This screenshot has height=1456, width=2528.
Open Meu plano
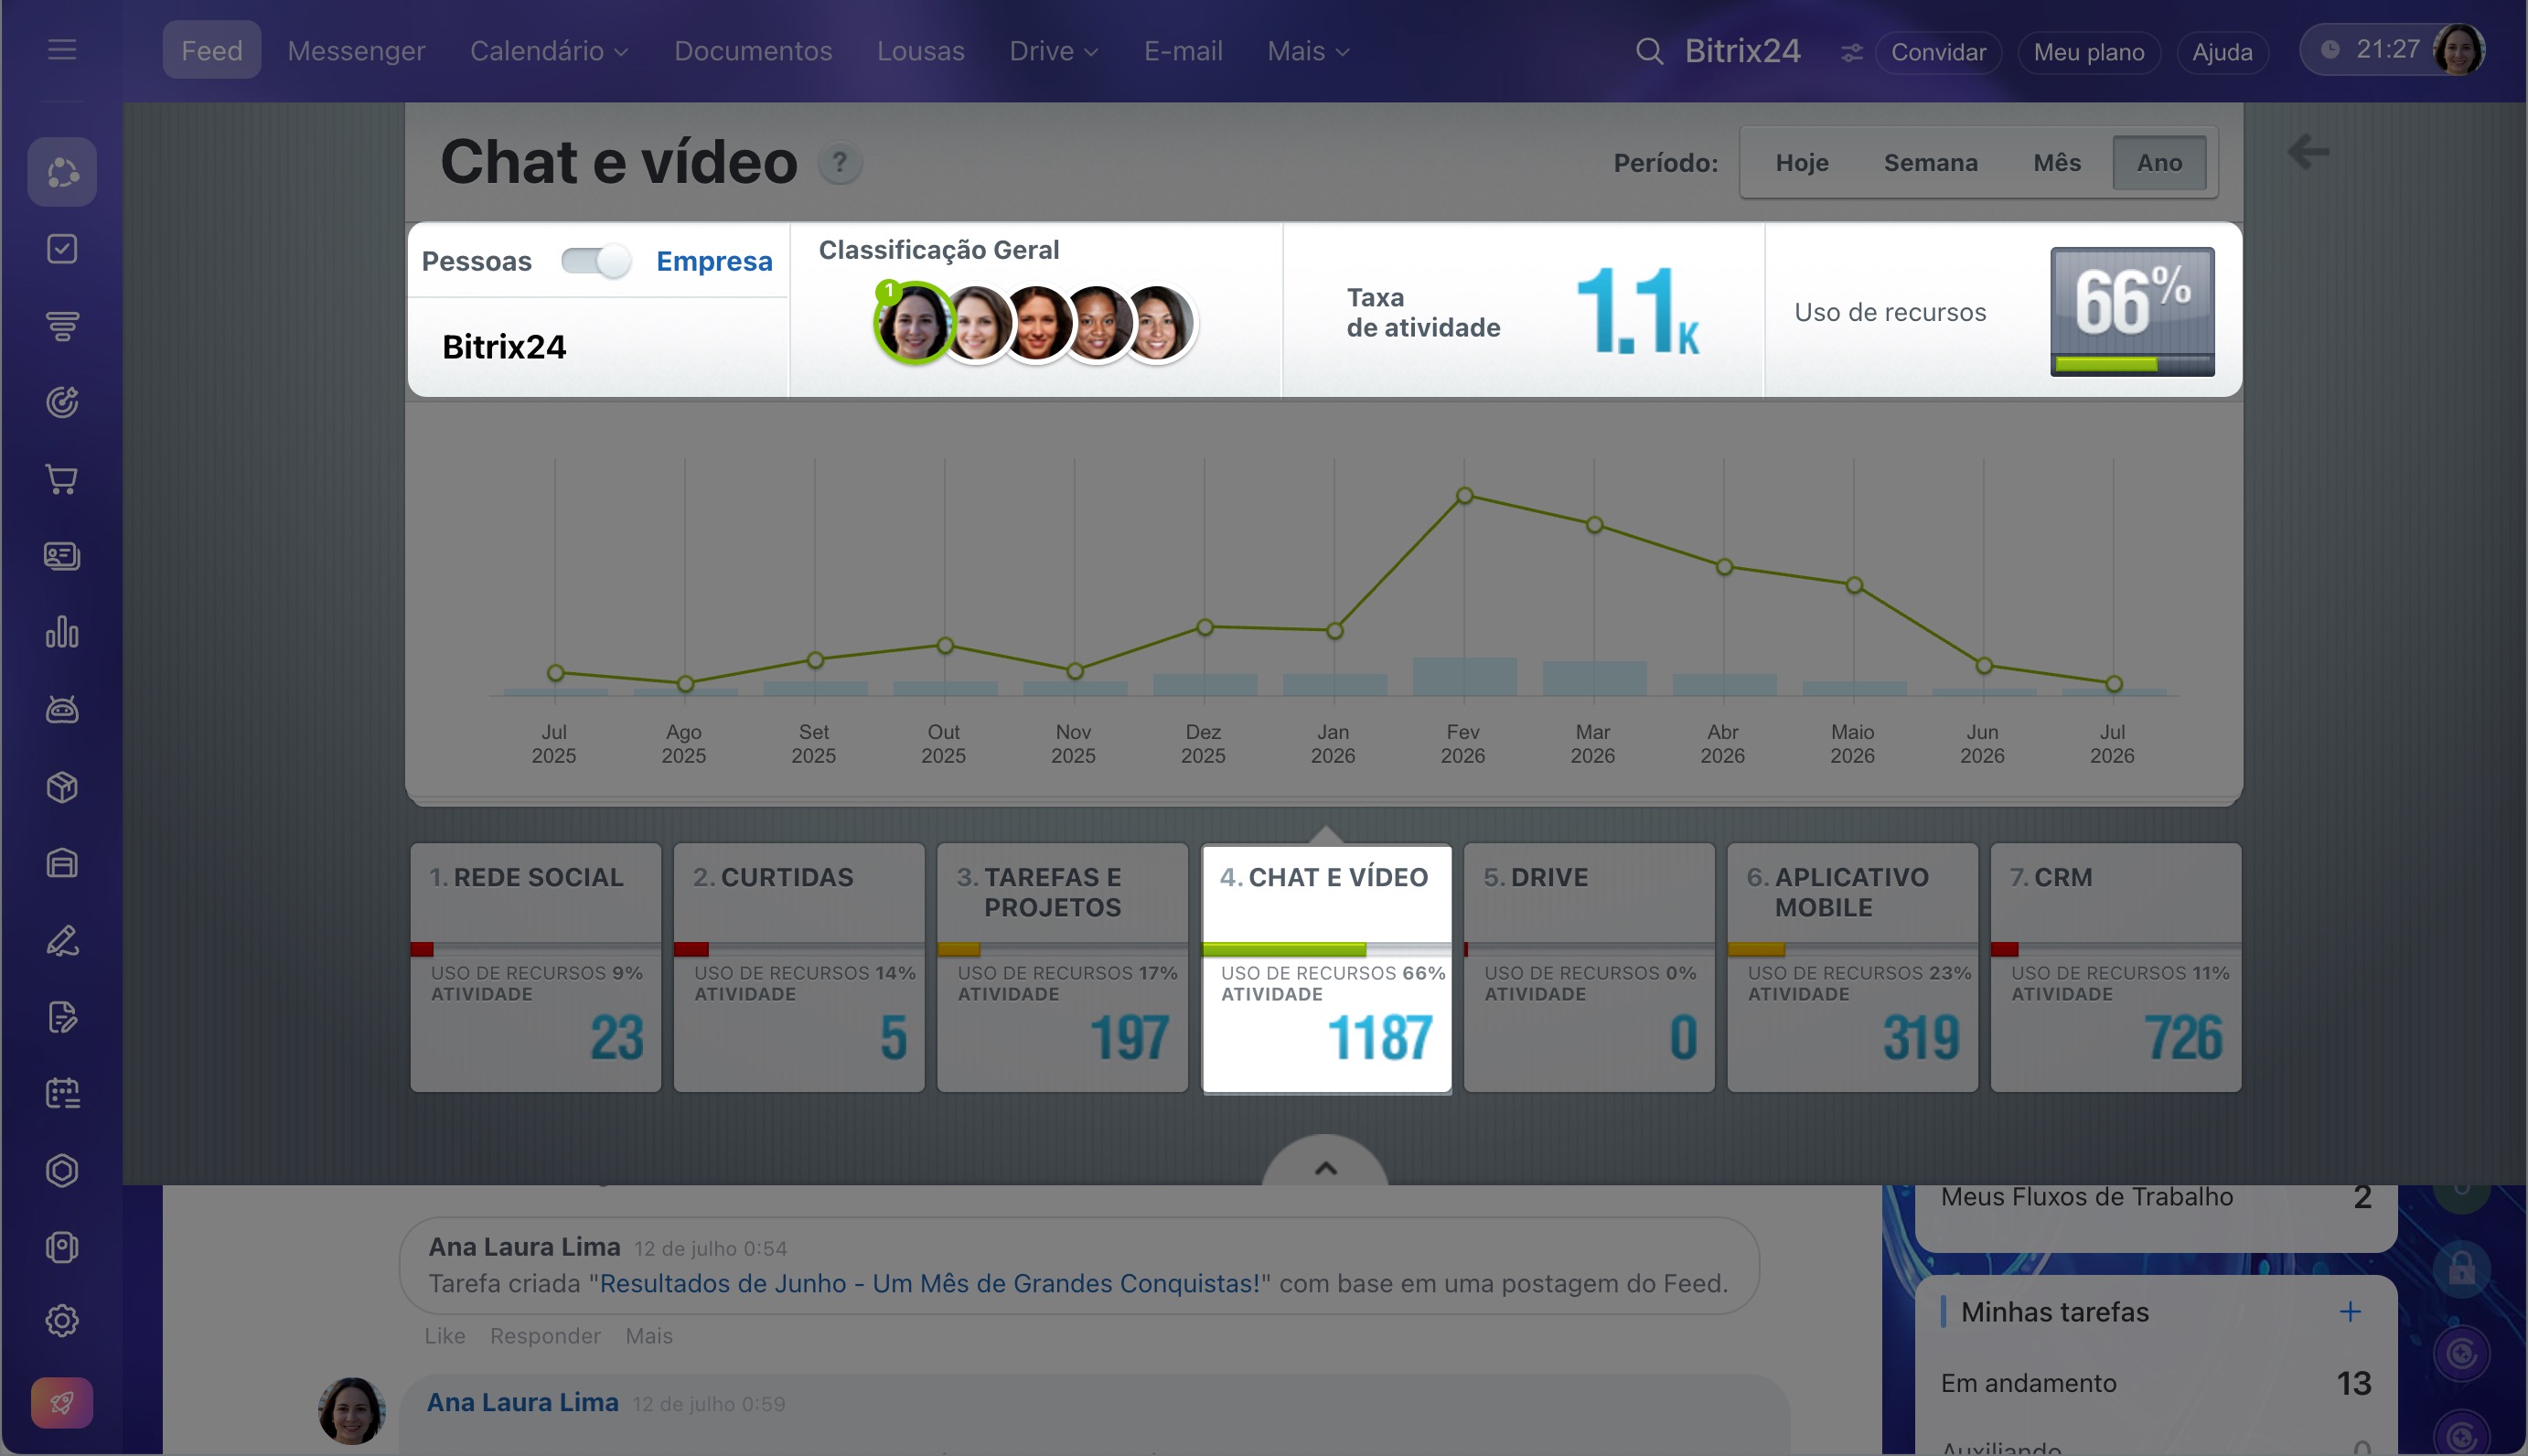click(2089, 52)
